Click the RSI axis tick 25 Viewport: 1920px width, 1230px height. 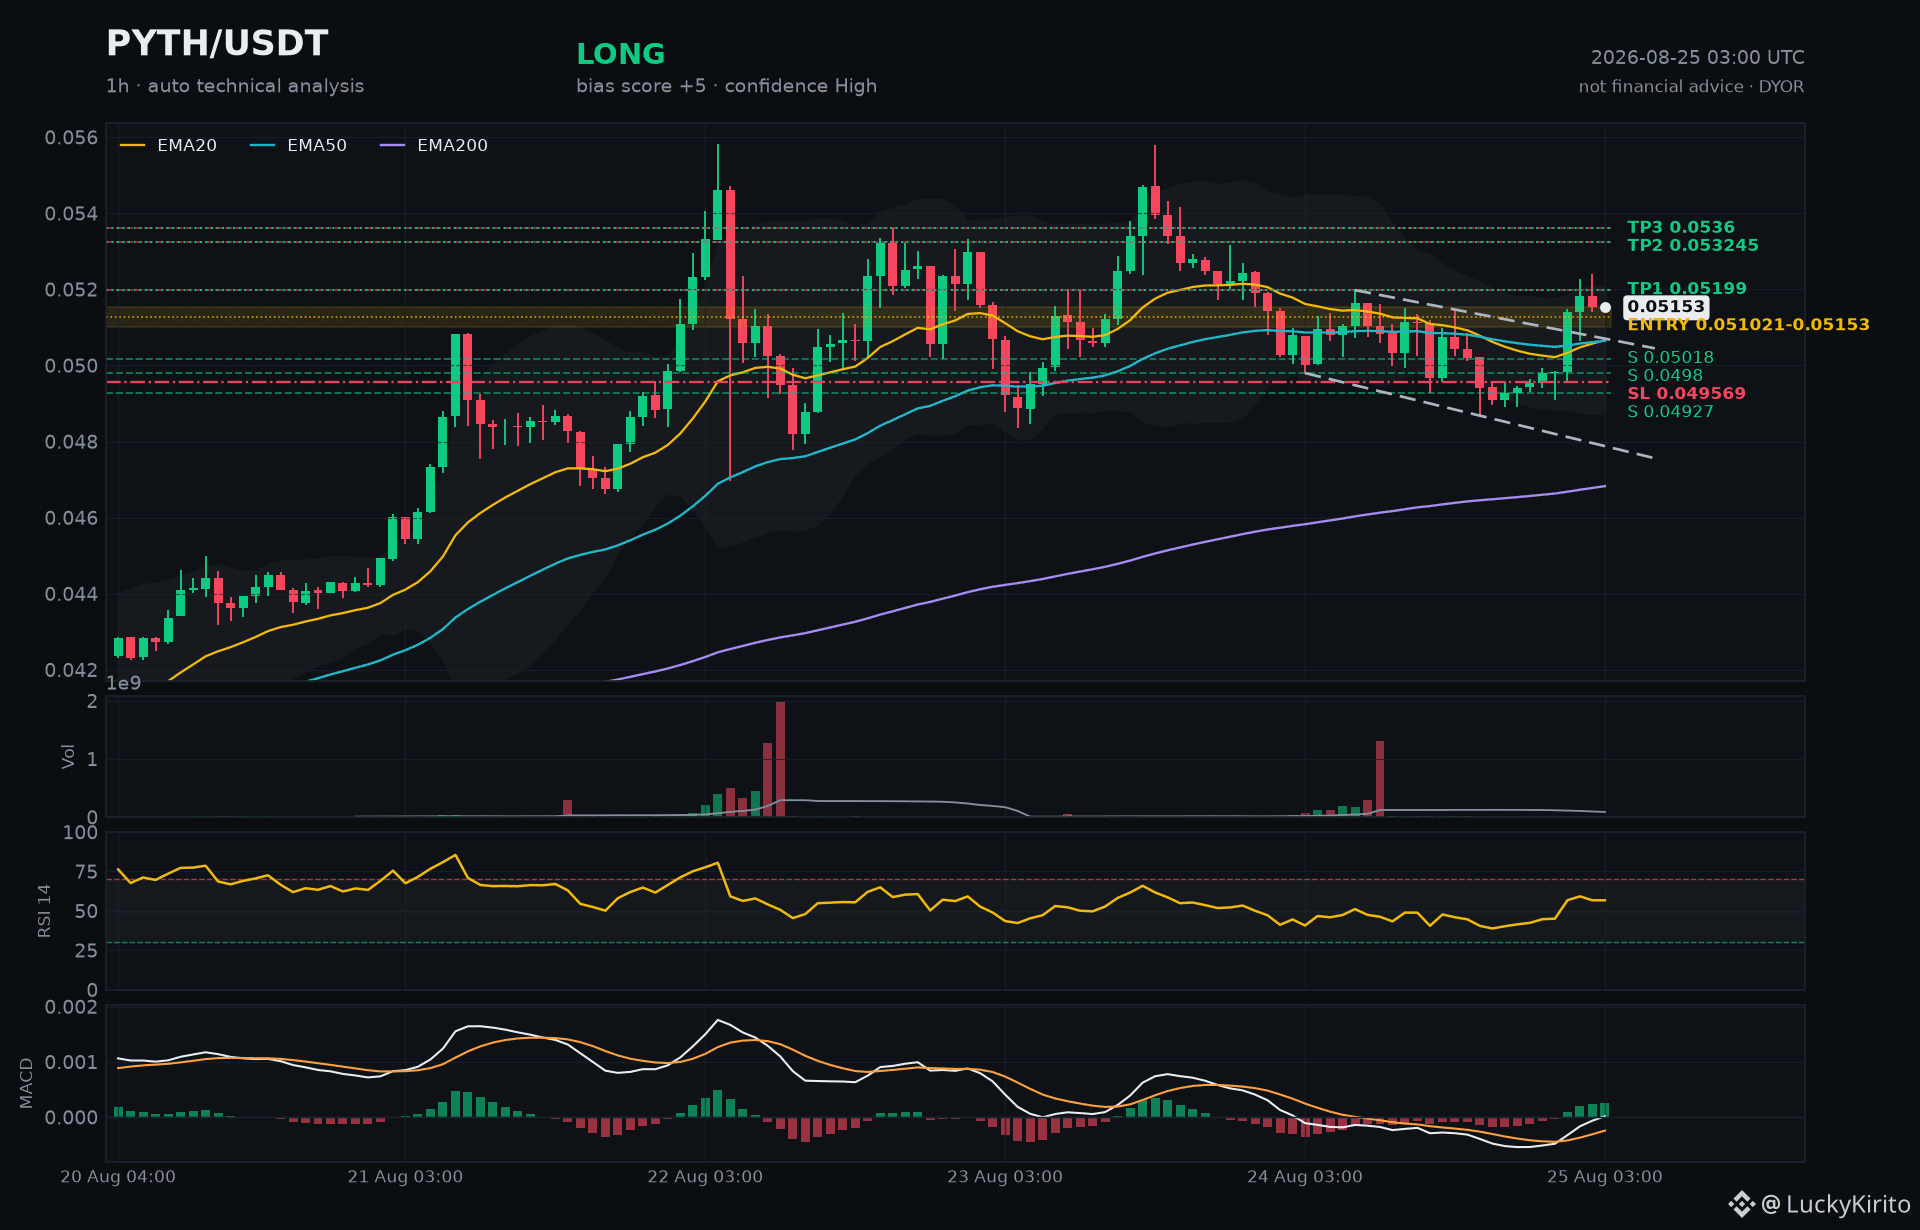(87, 951)
